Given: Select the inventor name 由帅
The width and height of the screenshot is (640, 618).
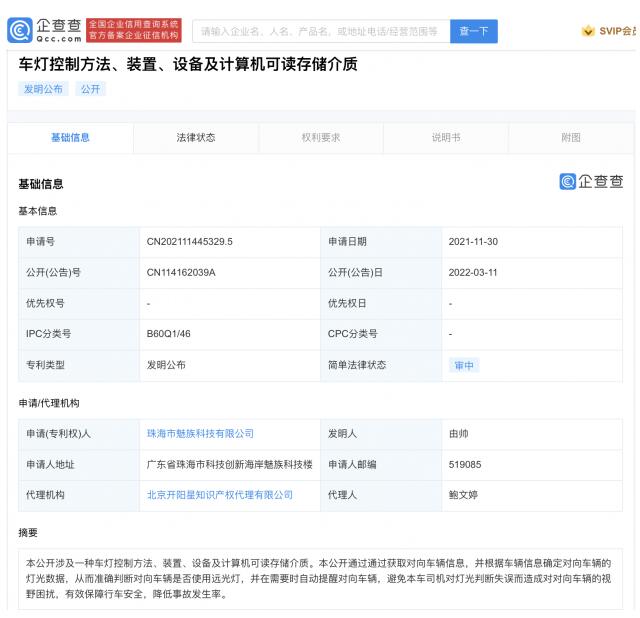Looking at the screenshot, I should tap(458, 433).
